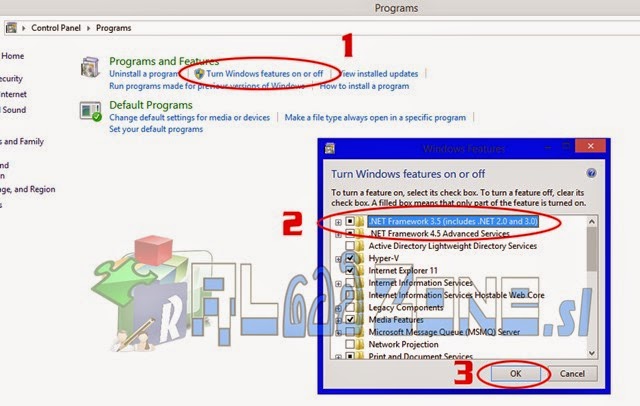Open the Default Programs heading
Image resolution: width=640 pixels, height=406 pixels.
151,105
